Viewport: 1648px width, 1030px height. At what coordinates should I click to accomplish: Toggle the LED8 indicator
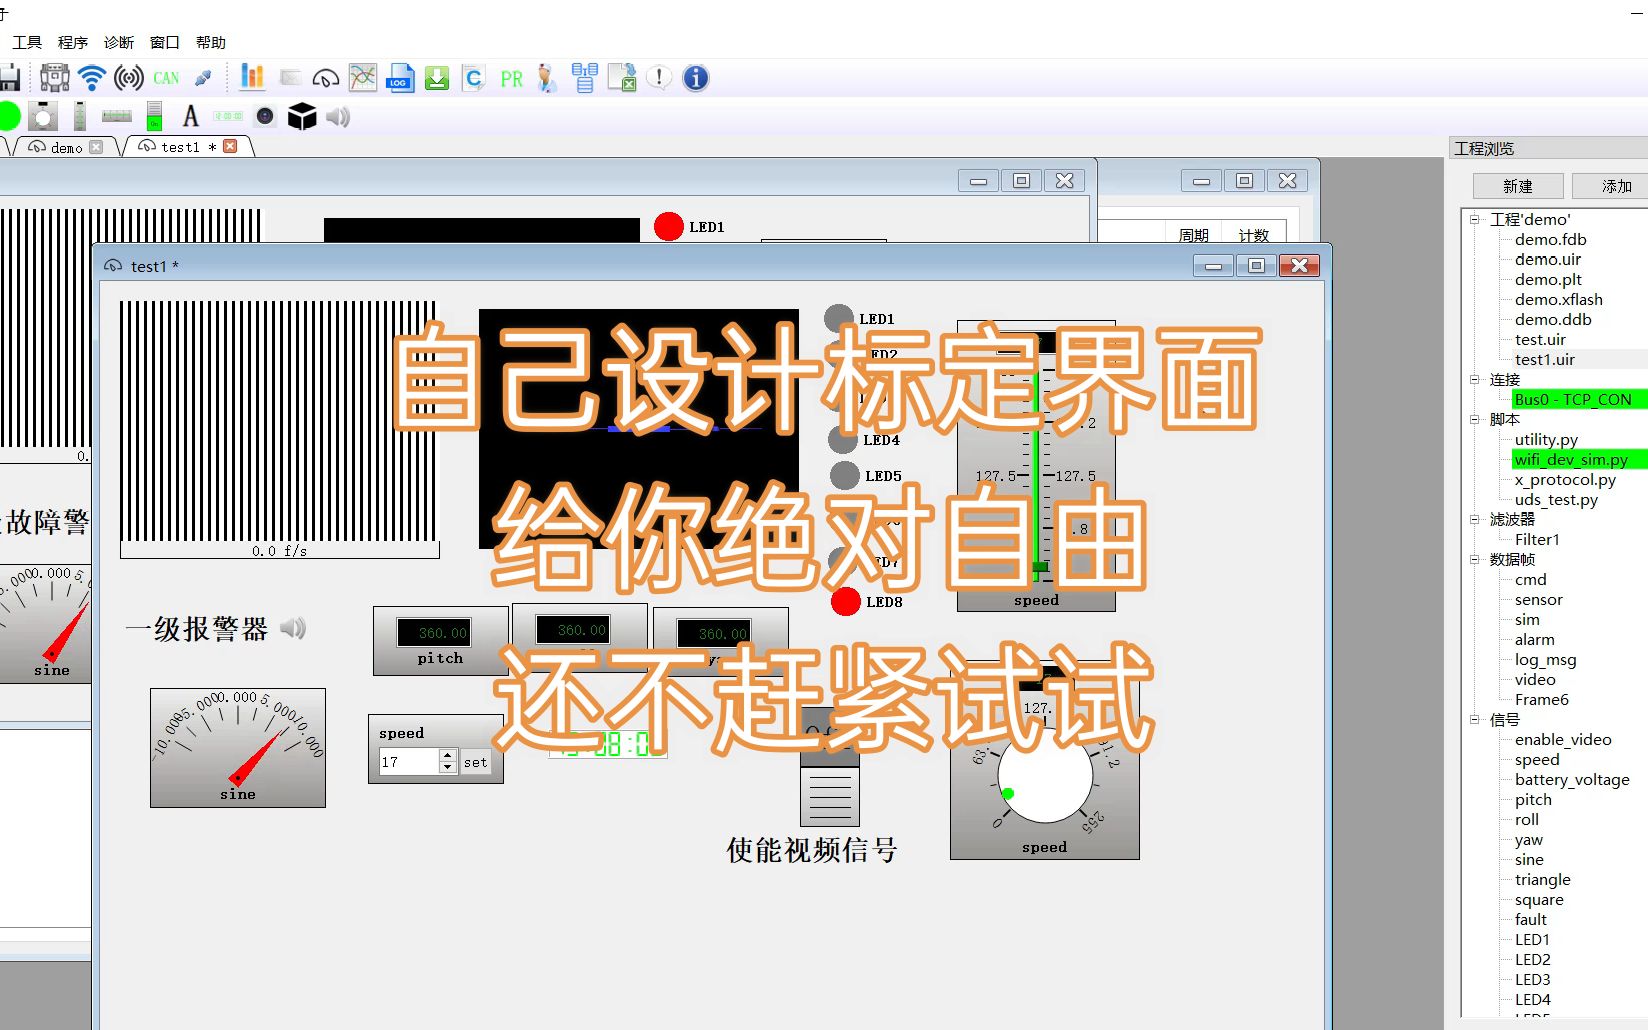tap(844, 602)
